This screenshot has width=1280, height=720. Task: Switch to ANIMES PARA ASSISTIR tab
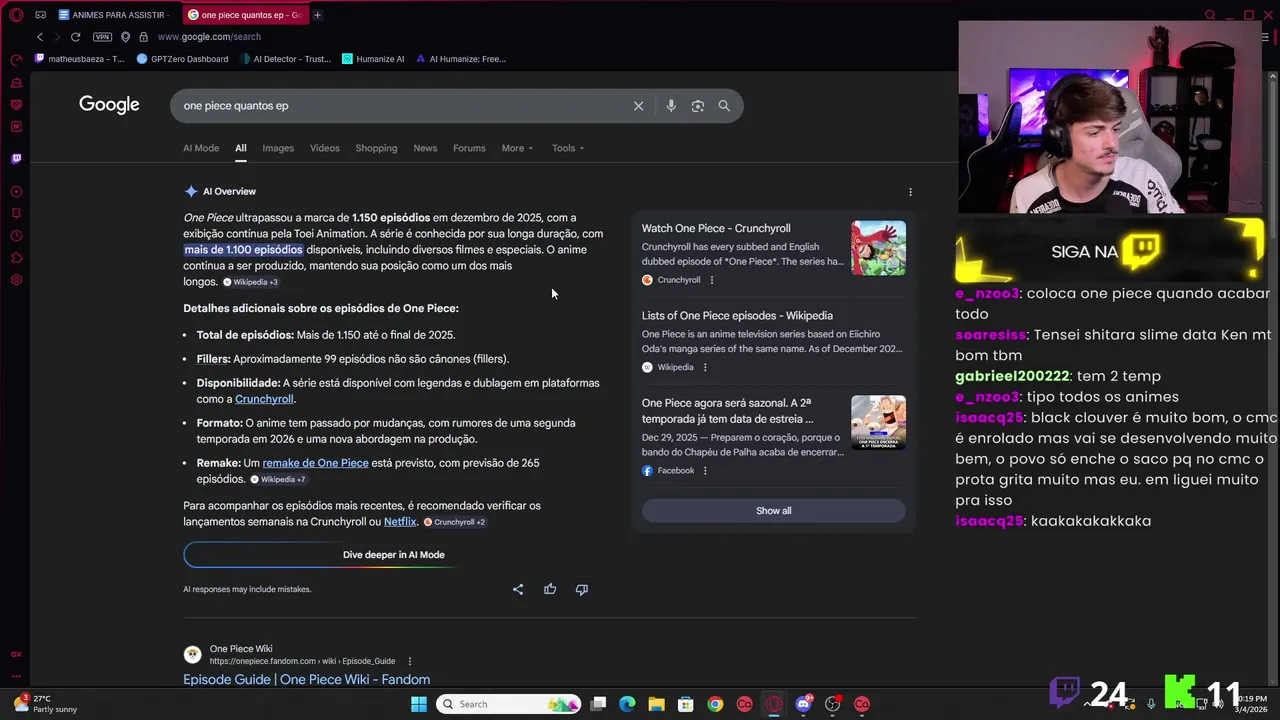pyautogui.click(x=115, y=15)
